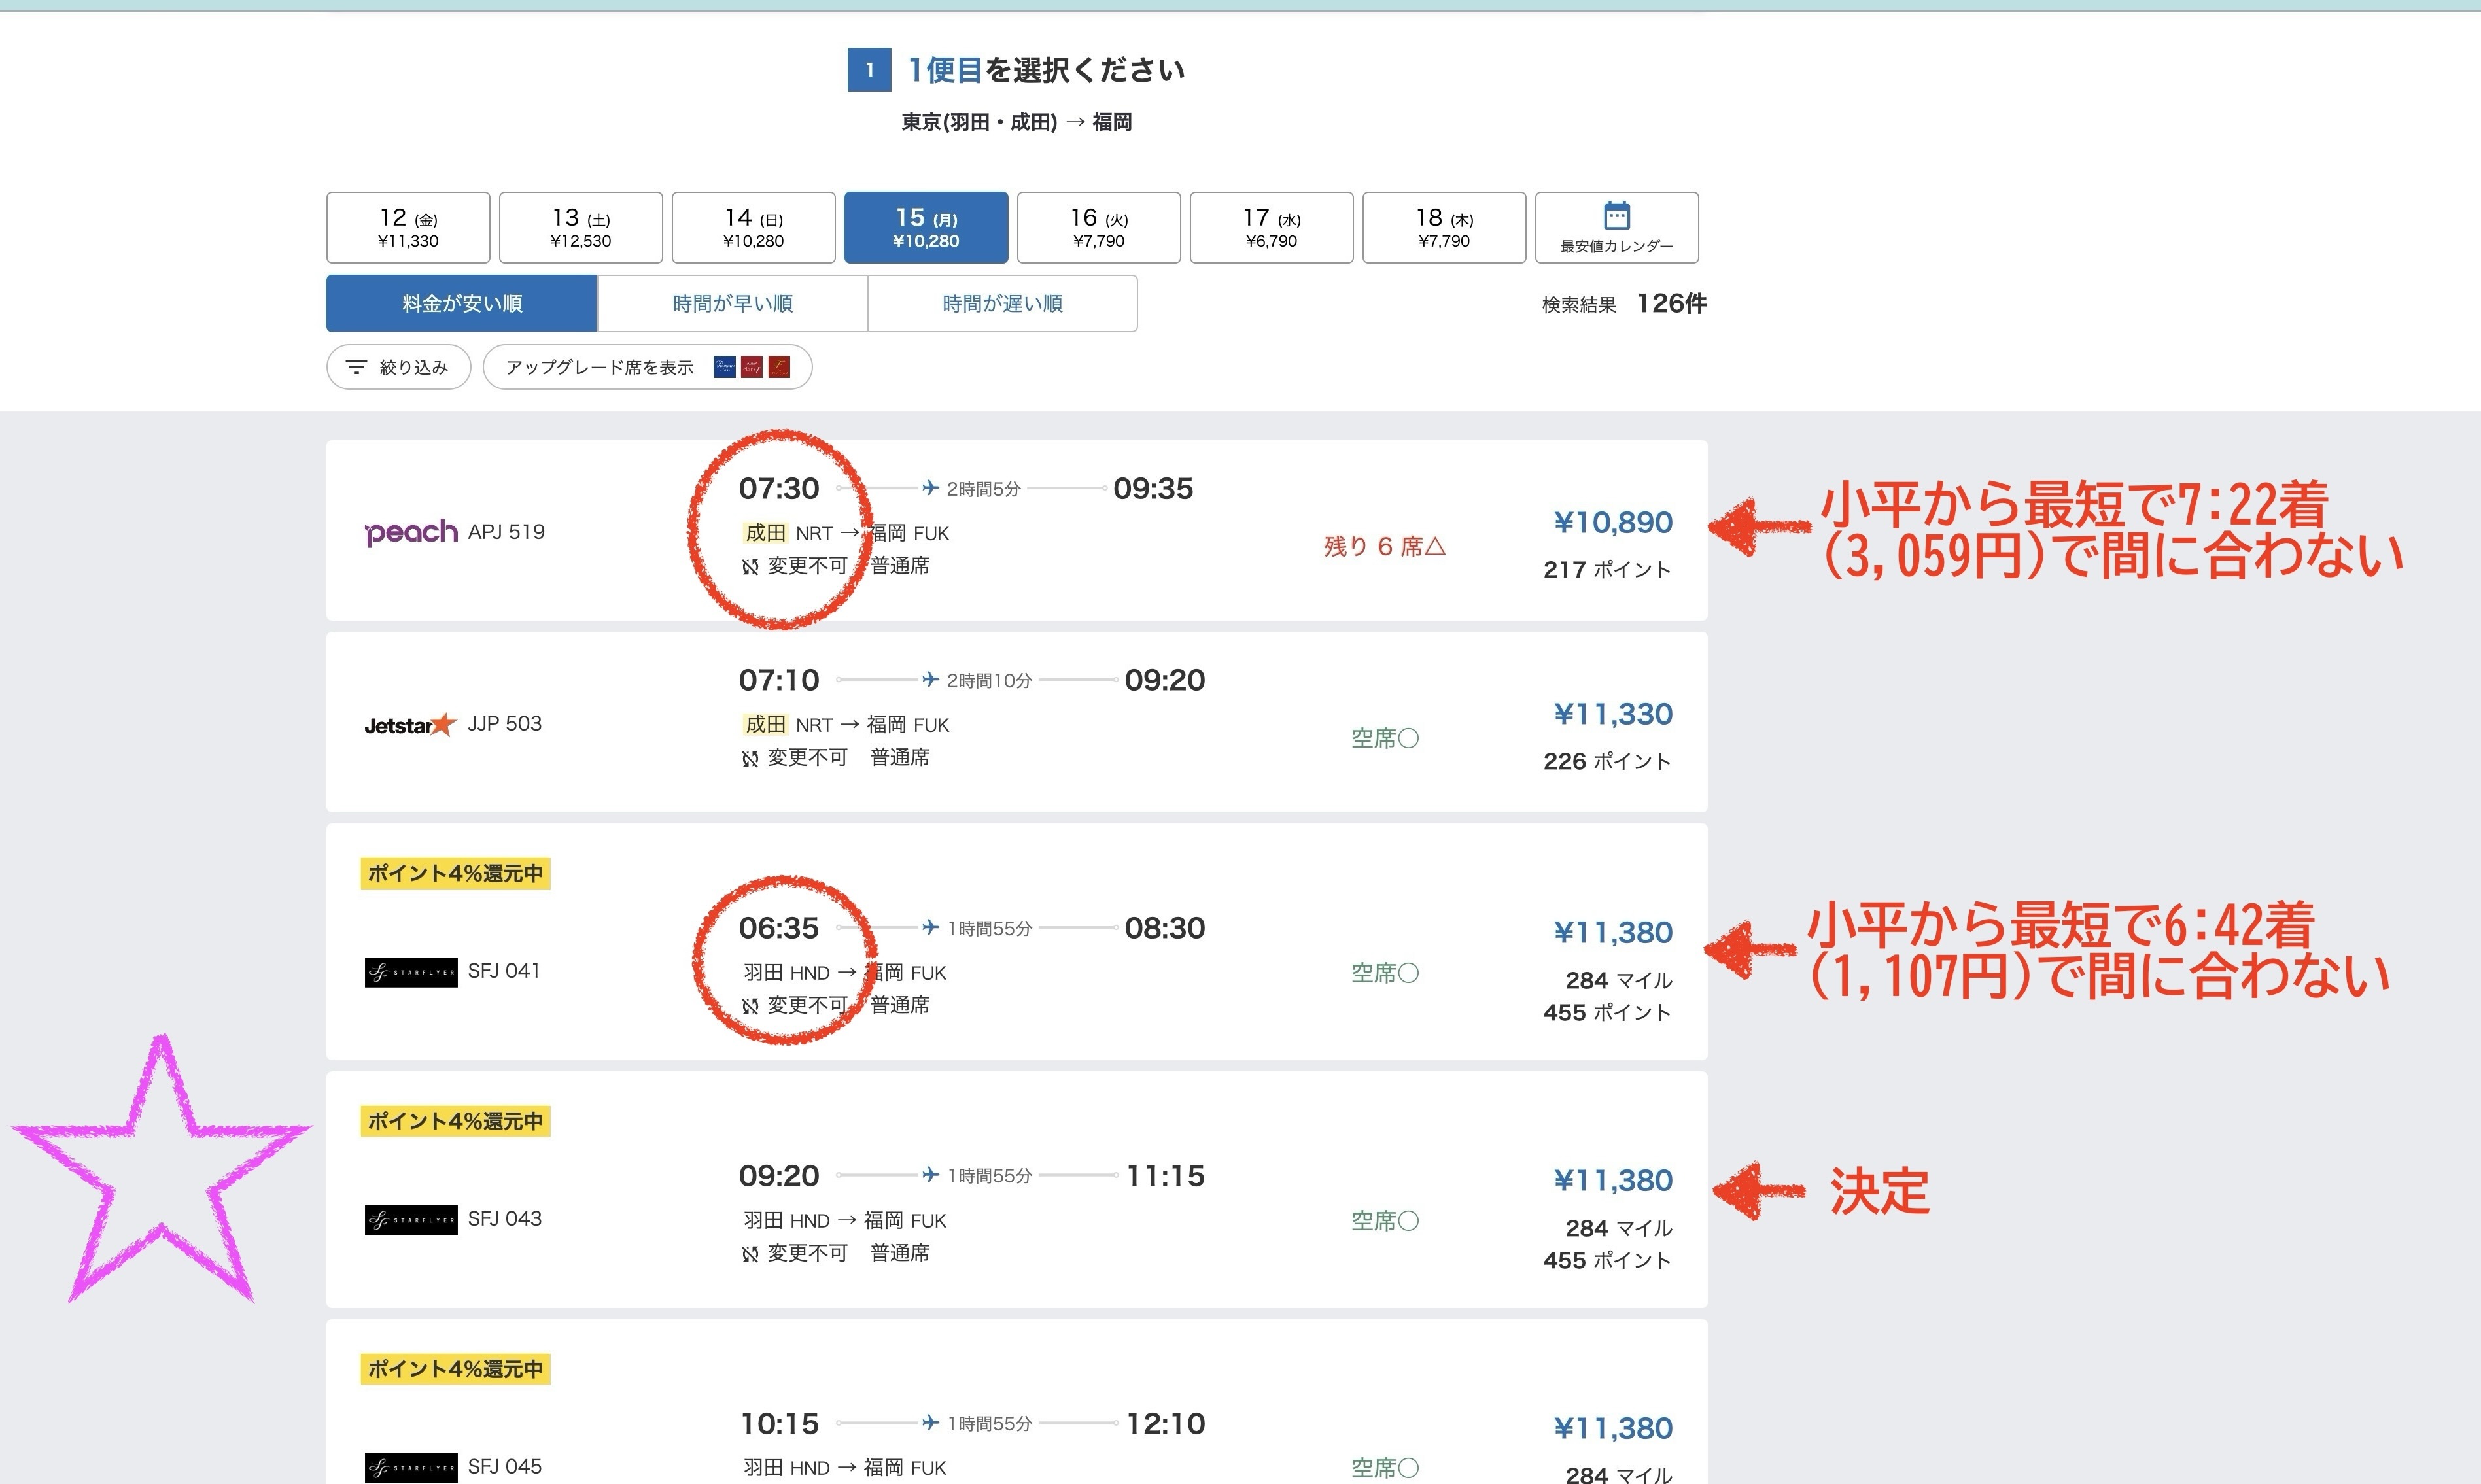This screenshot has height=1484, width=2481.
Task: Select date 16 (火) ¥7,790
Action: coord(1098,228)
